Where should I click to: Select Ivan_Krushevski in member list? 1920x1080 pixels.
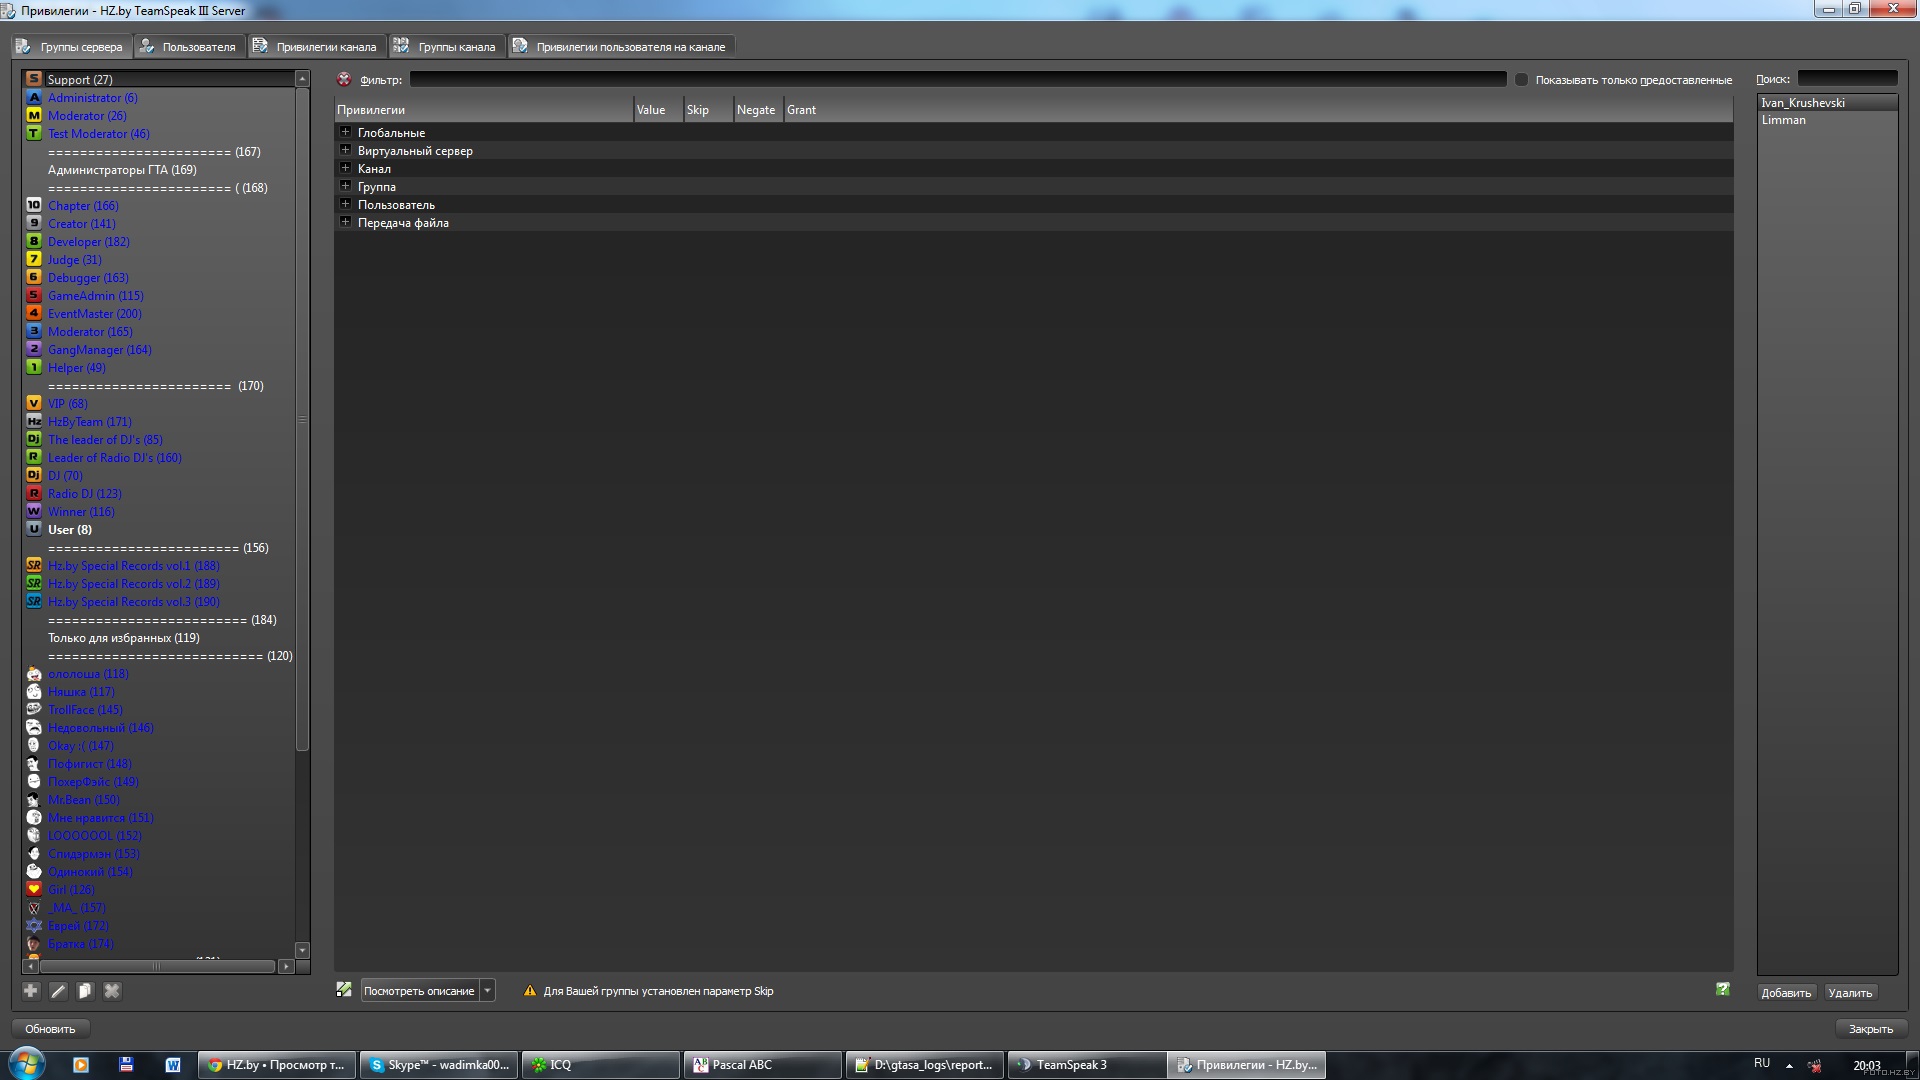click(x=1826, y=103)
